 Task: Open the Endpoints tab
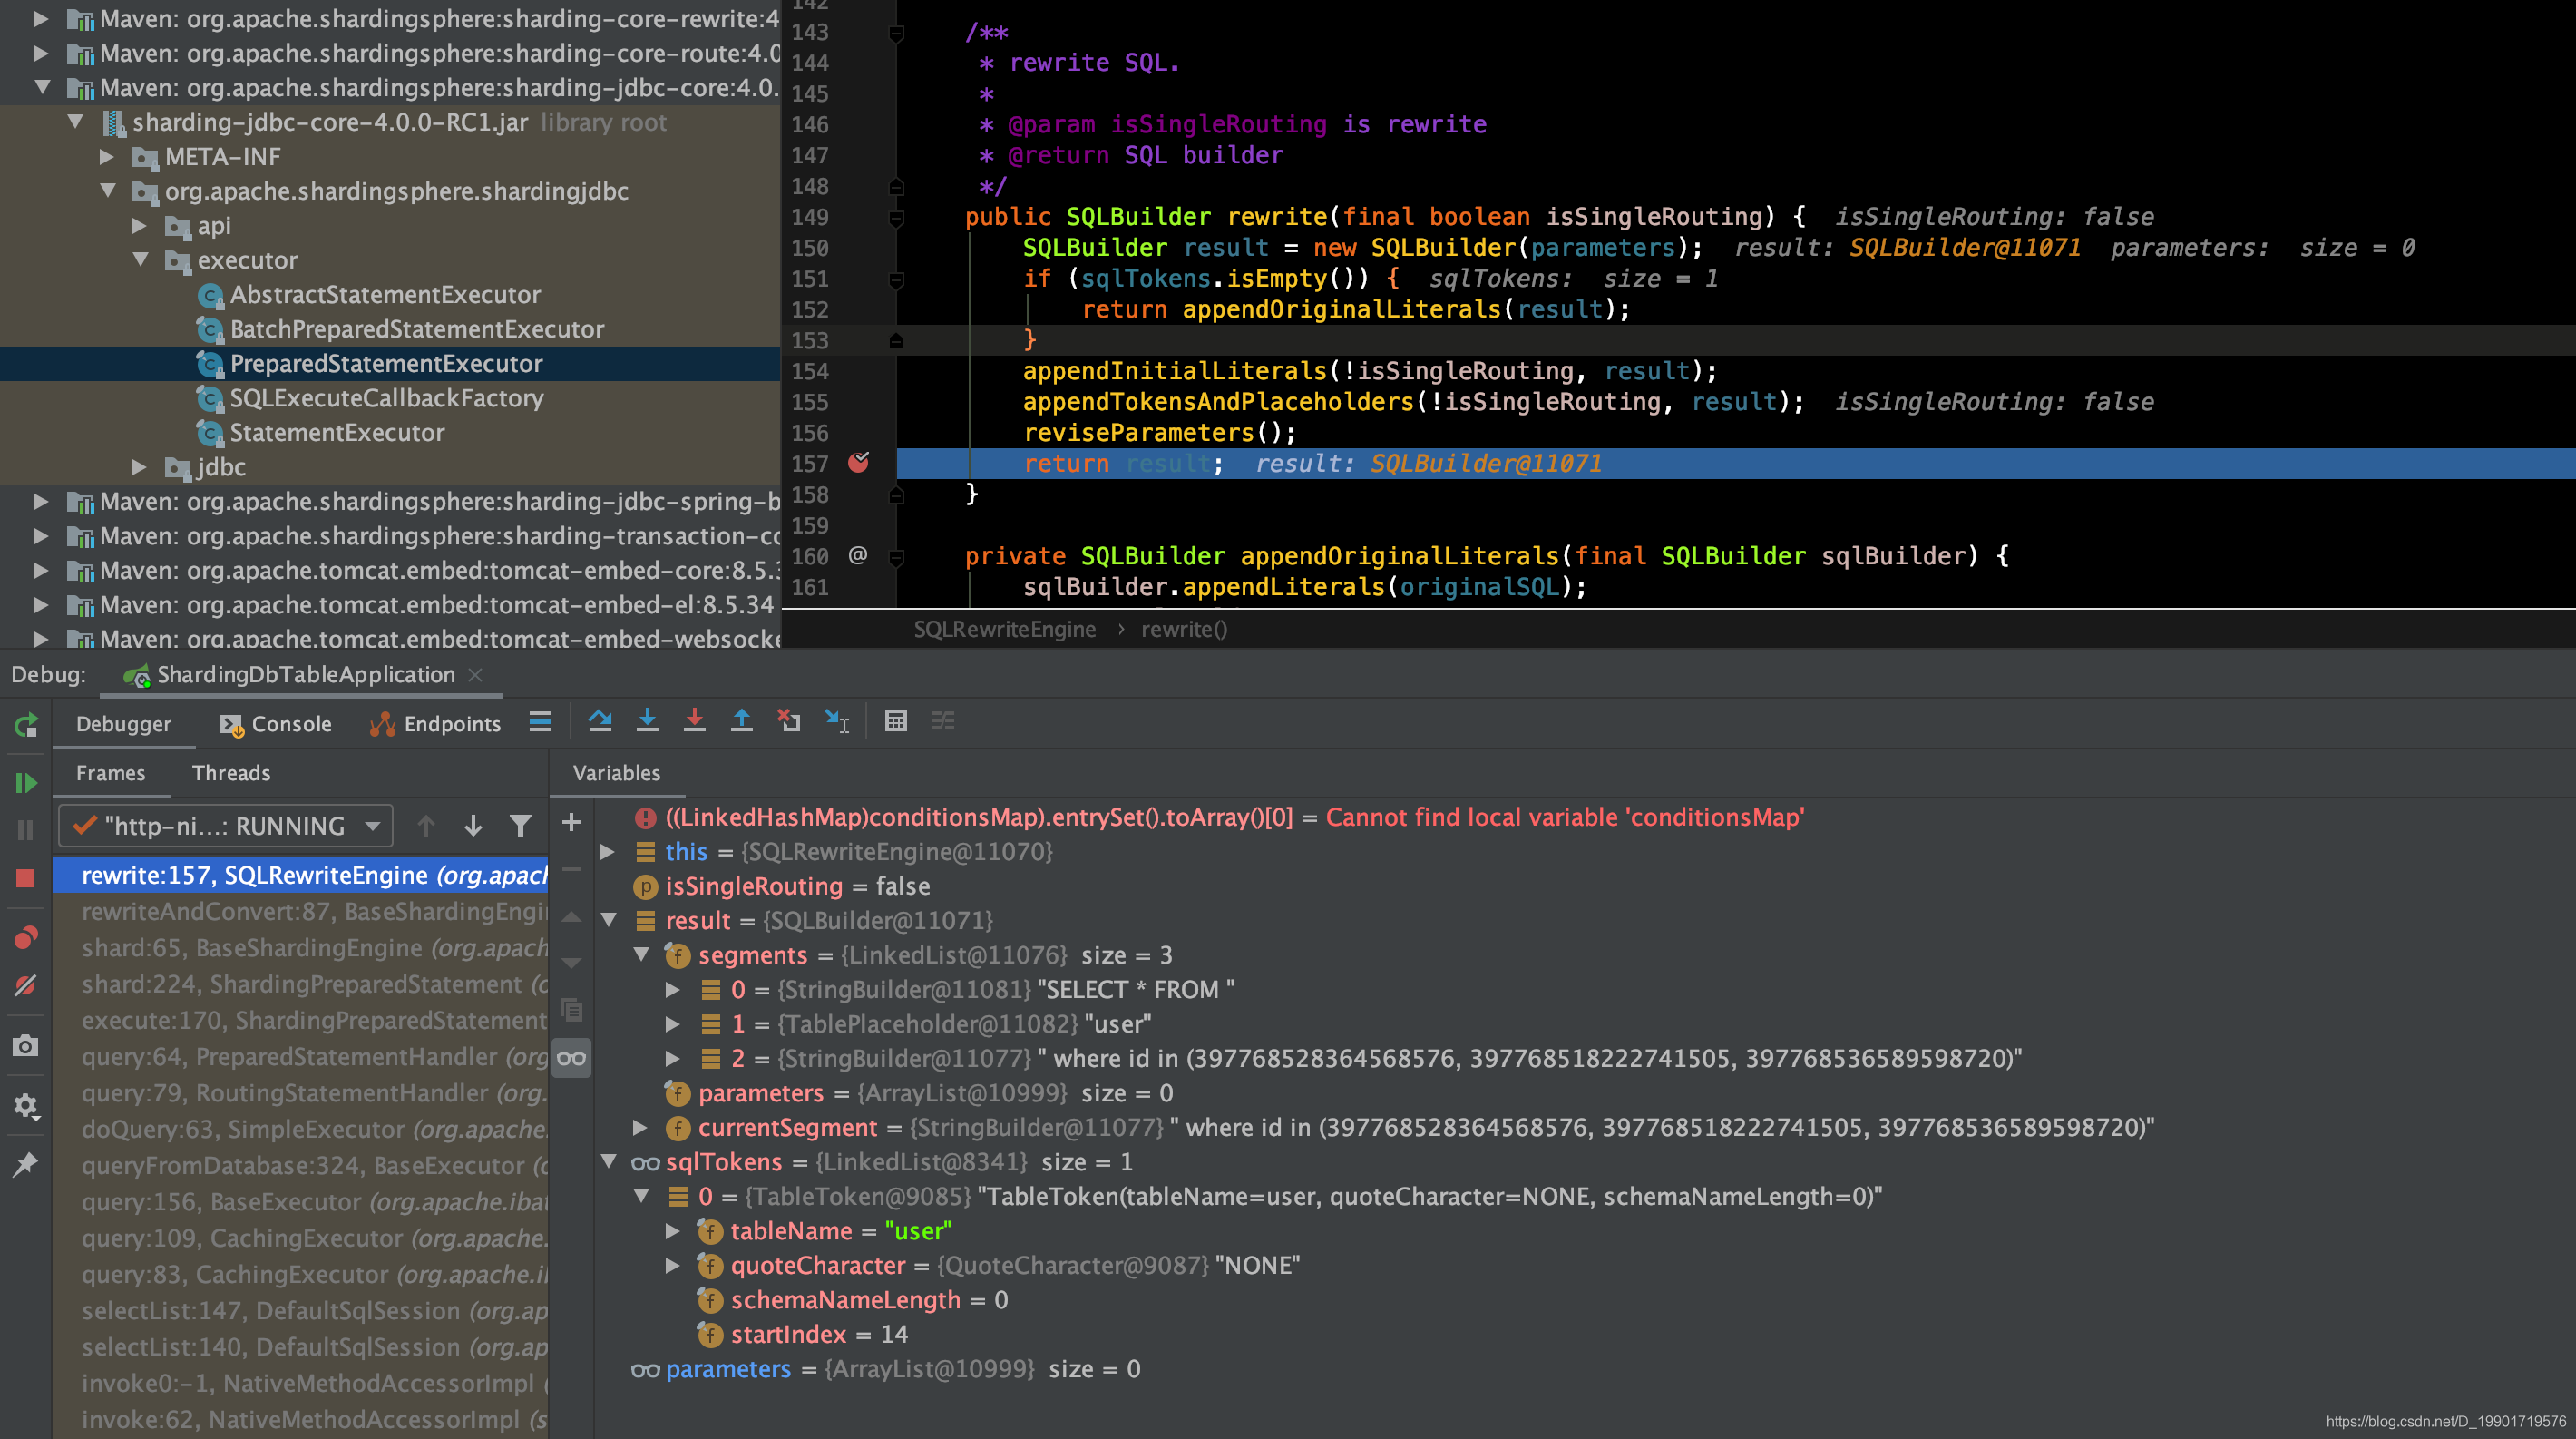point(435,724)
